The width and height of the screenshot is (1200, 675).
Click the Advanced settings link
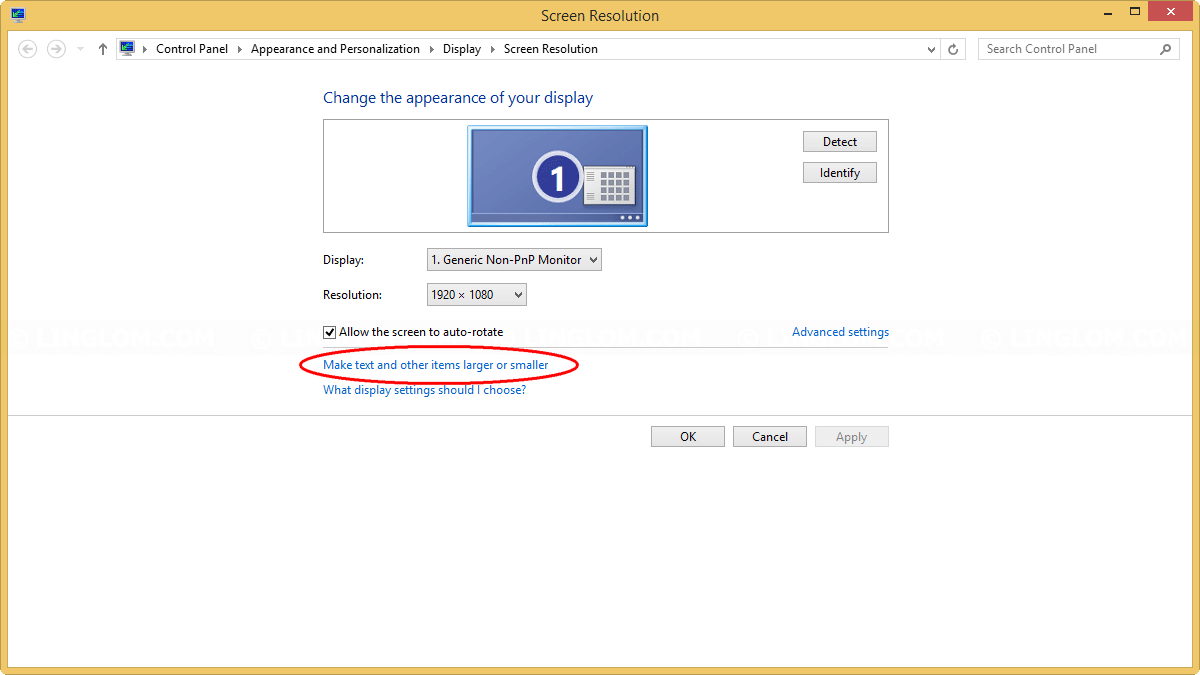coord(839,331)
